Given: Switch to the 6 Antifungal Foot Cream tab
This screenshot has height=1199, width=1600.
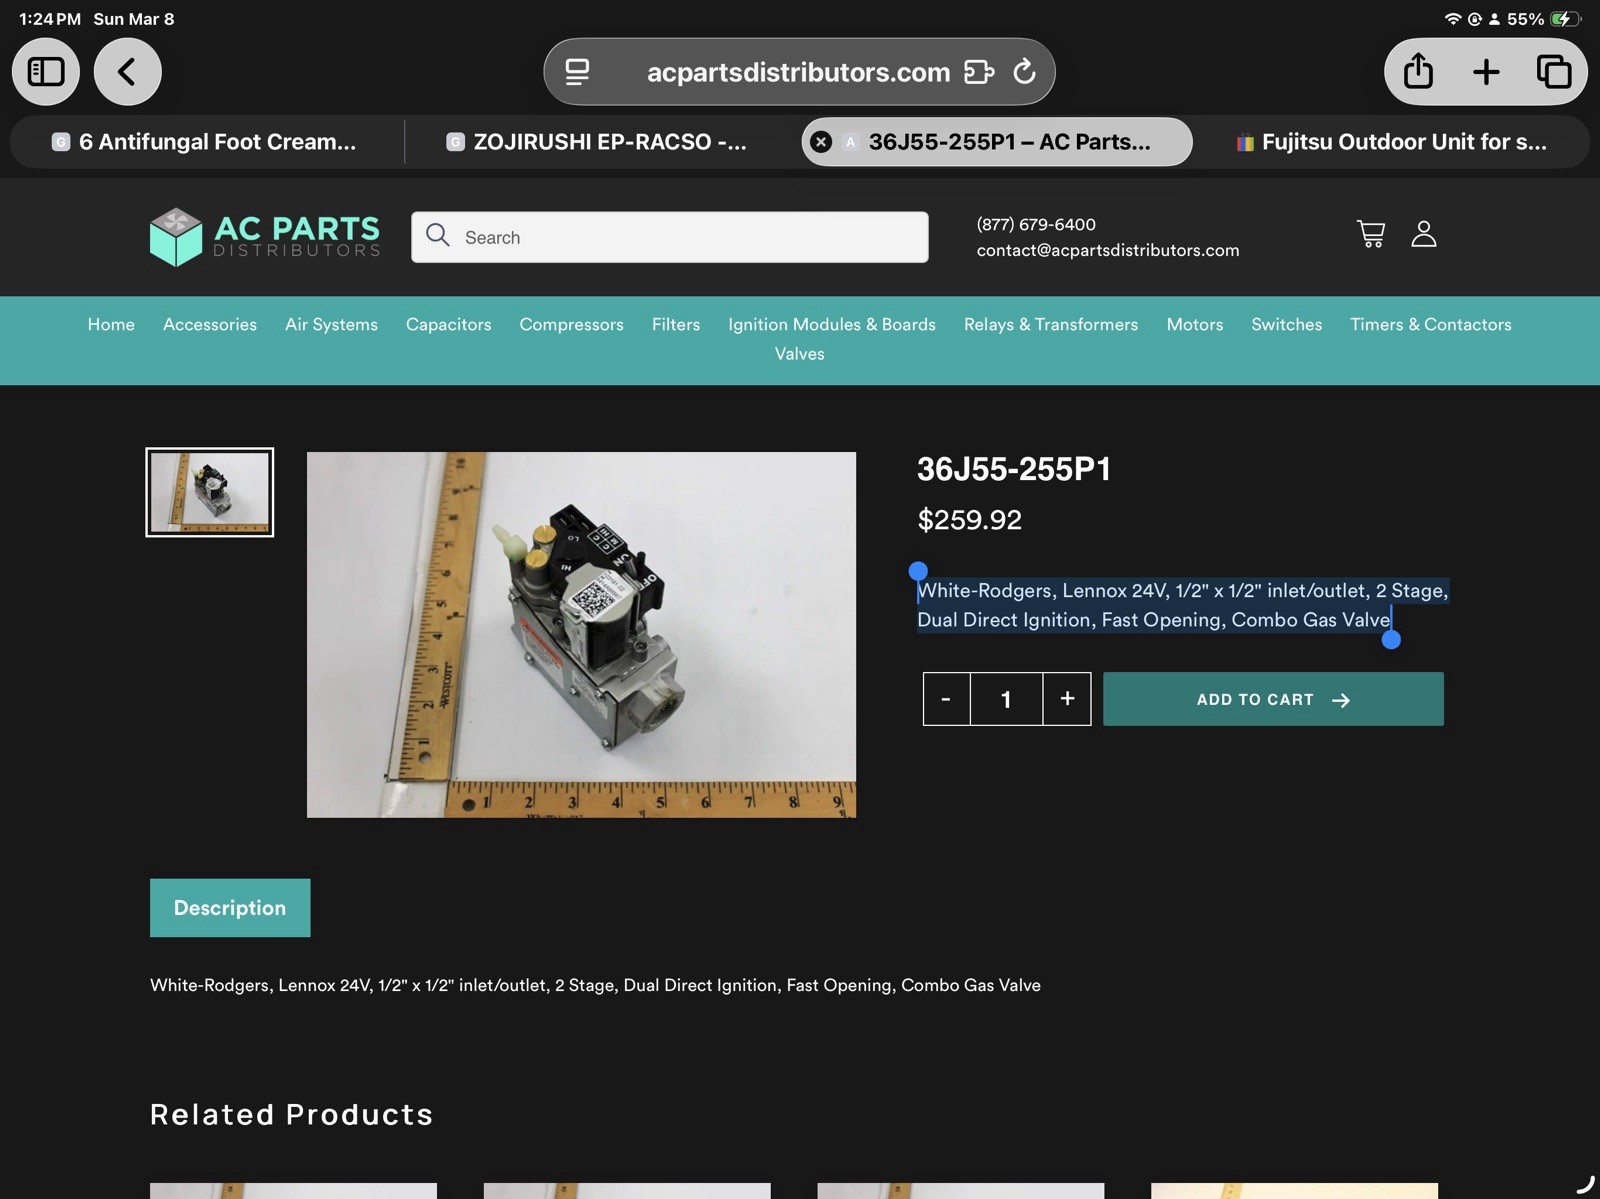Looking at the screenshot, I should 205,142.
